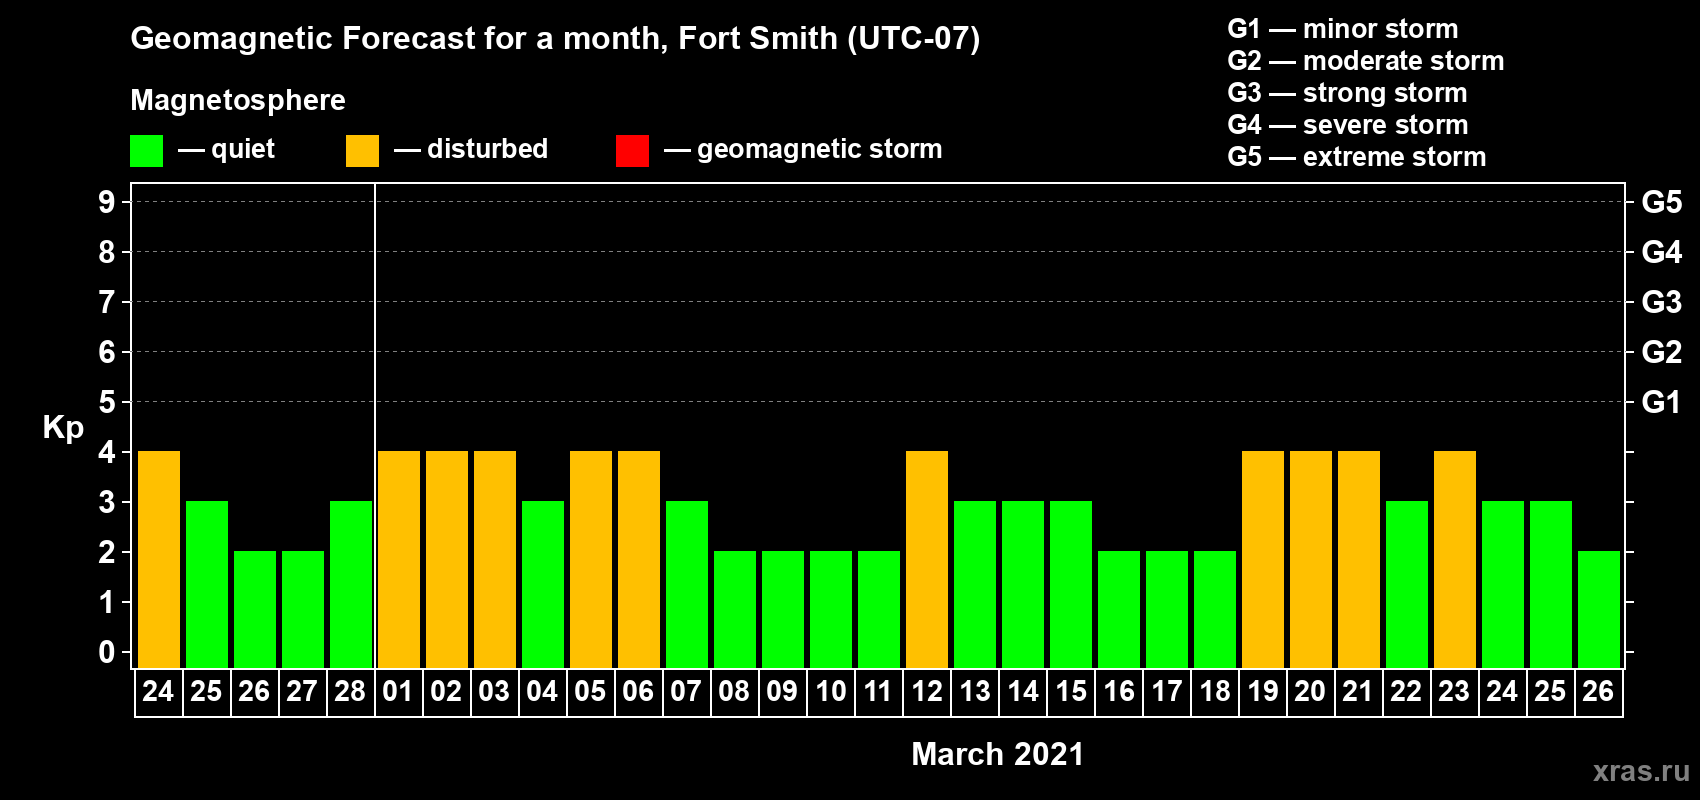Click the orange bar for March 01
Screen dimensions: 1700x800
click(399, 560)
